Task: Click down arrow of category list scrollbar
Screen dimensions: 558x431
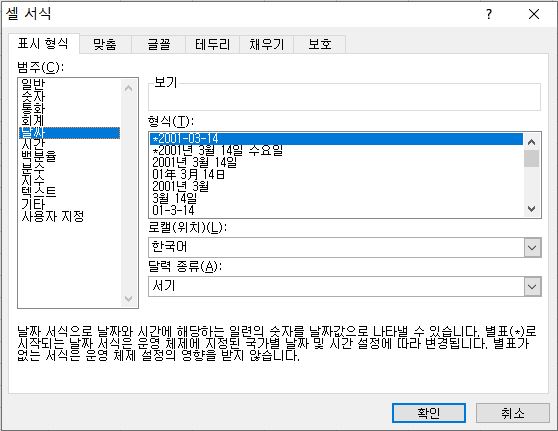Action: pyautogui.click(x=128, y=299)
